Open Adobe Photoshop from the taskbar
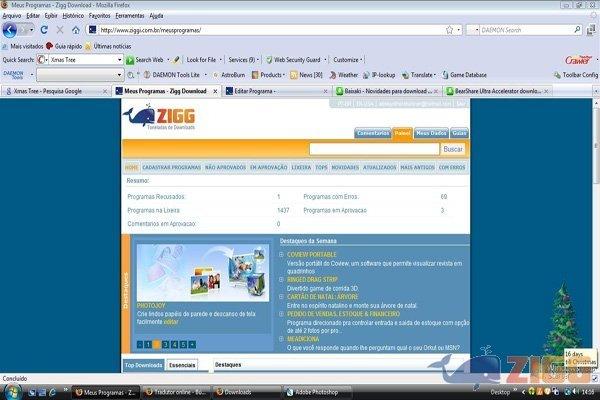This screenshot has width=600, height=400. (316, 393)
